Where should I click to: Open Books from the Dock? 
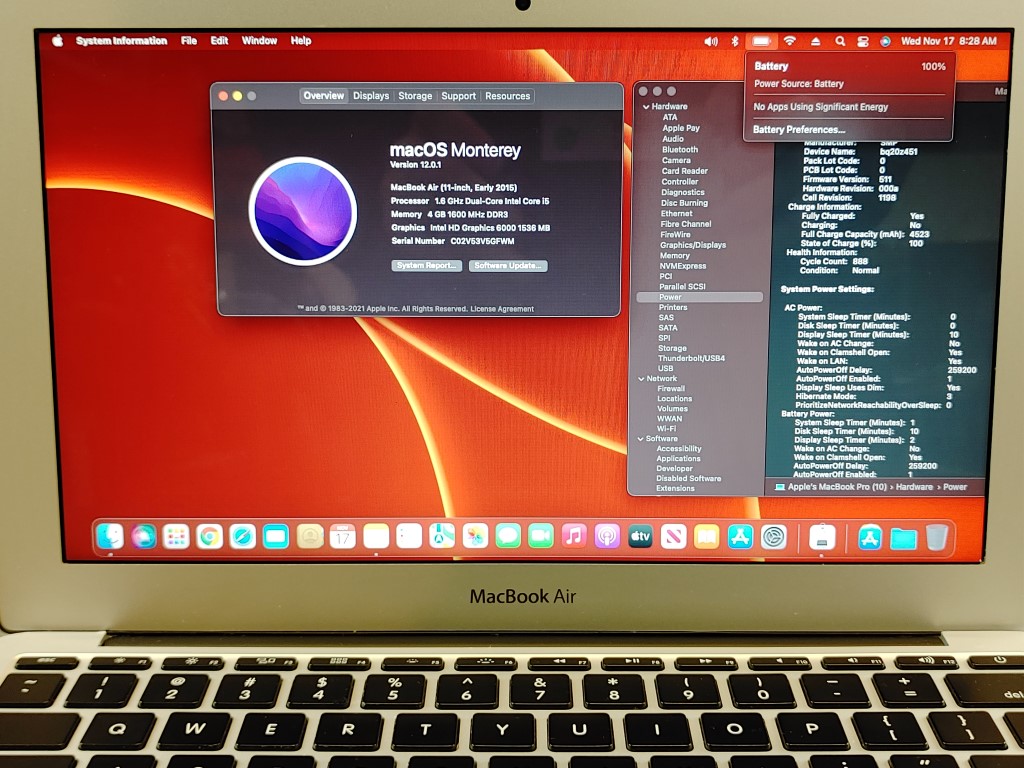707,537
